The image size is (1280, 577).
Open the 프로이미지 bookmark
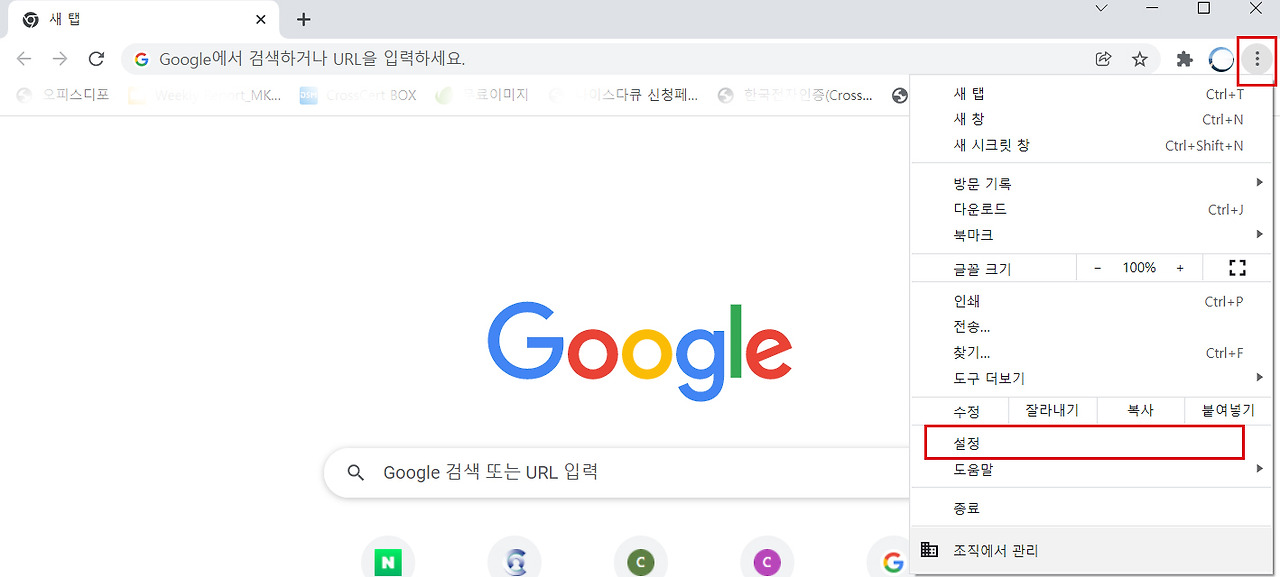point(482,95)
